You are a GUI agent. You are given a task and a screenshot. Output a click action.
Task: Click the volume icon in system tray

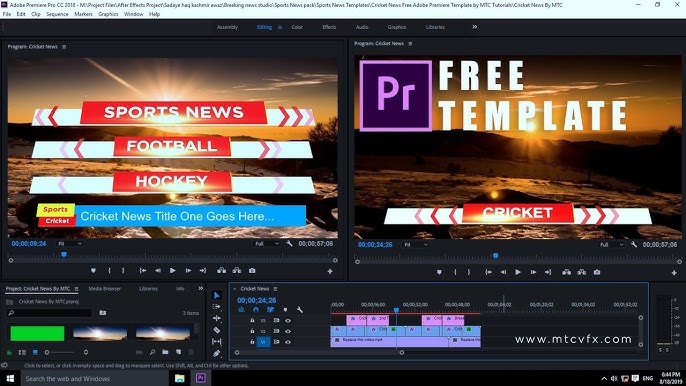[x=614, y=379]
